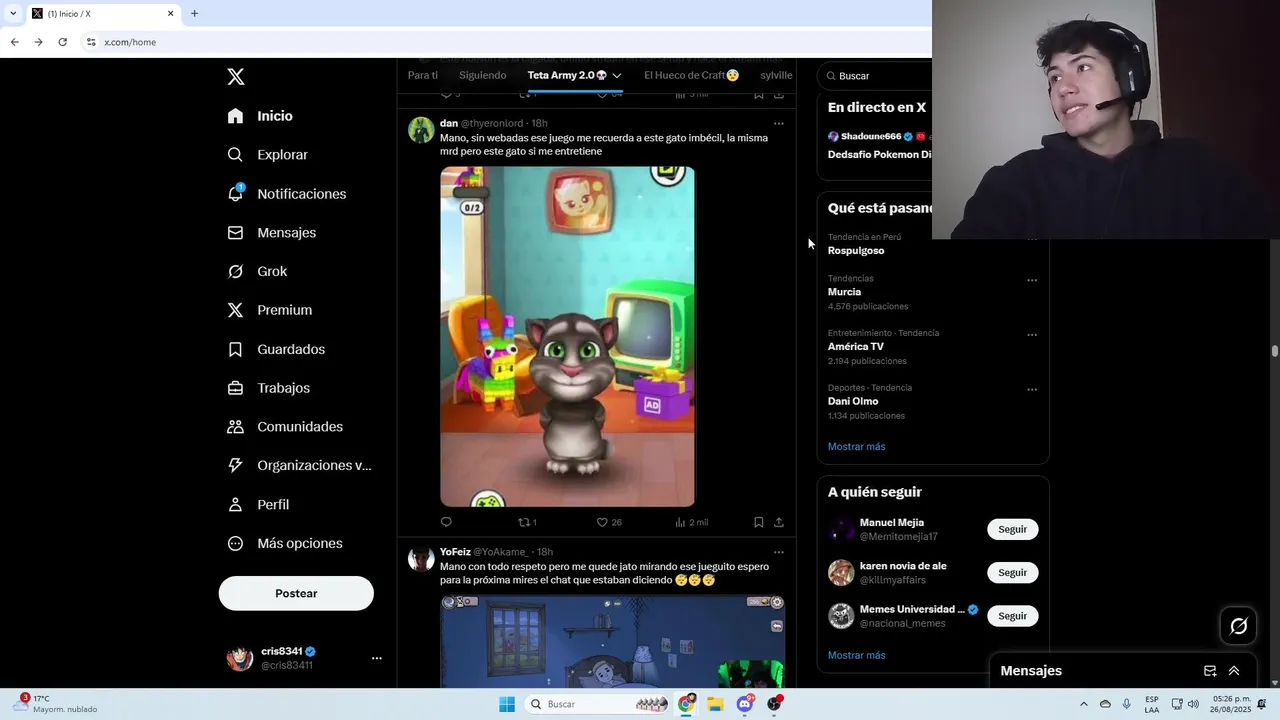Open Premium X icon in sidebar

(235, 310)
